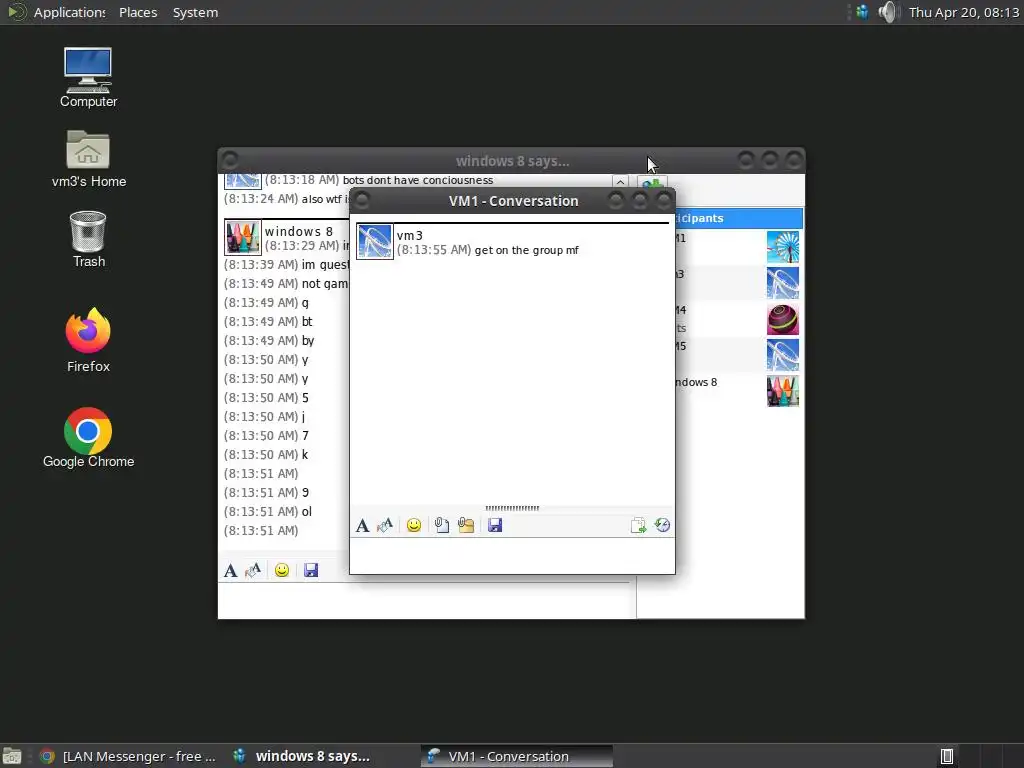Click chat line '(8:13:50 AM) k'
Viewport: 1024px width, 768px height.
coord(266,455)
